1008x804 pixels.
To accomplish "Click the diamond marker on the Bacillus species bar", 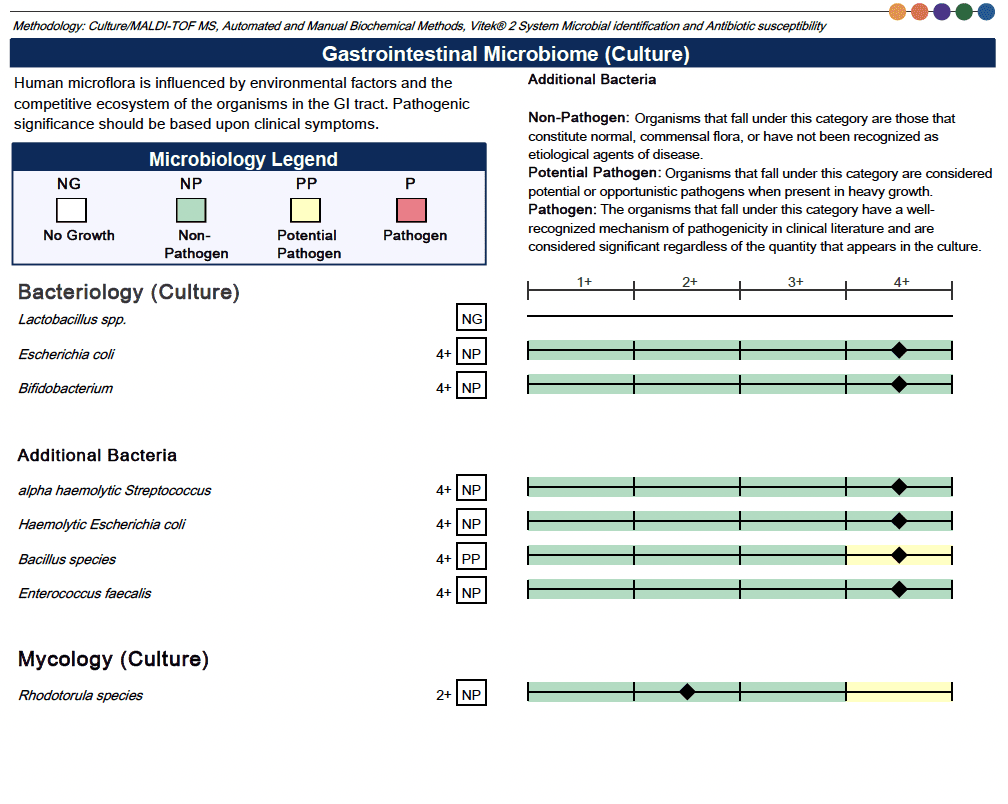I will (900, 554).
